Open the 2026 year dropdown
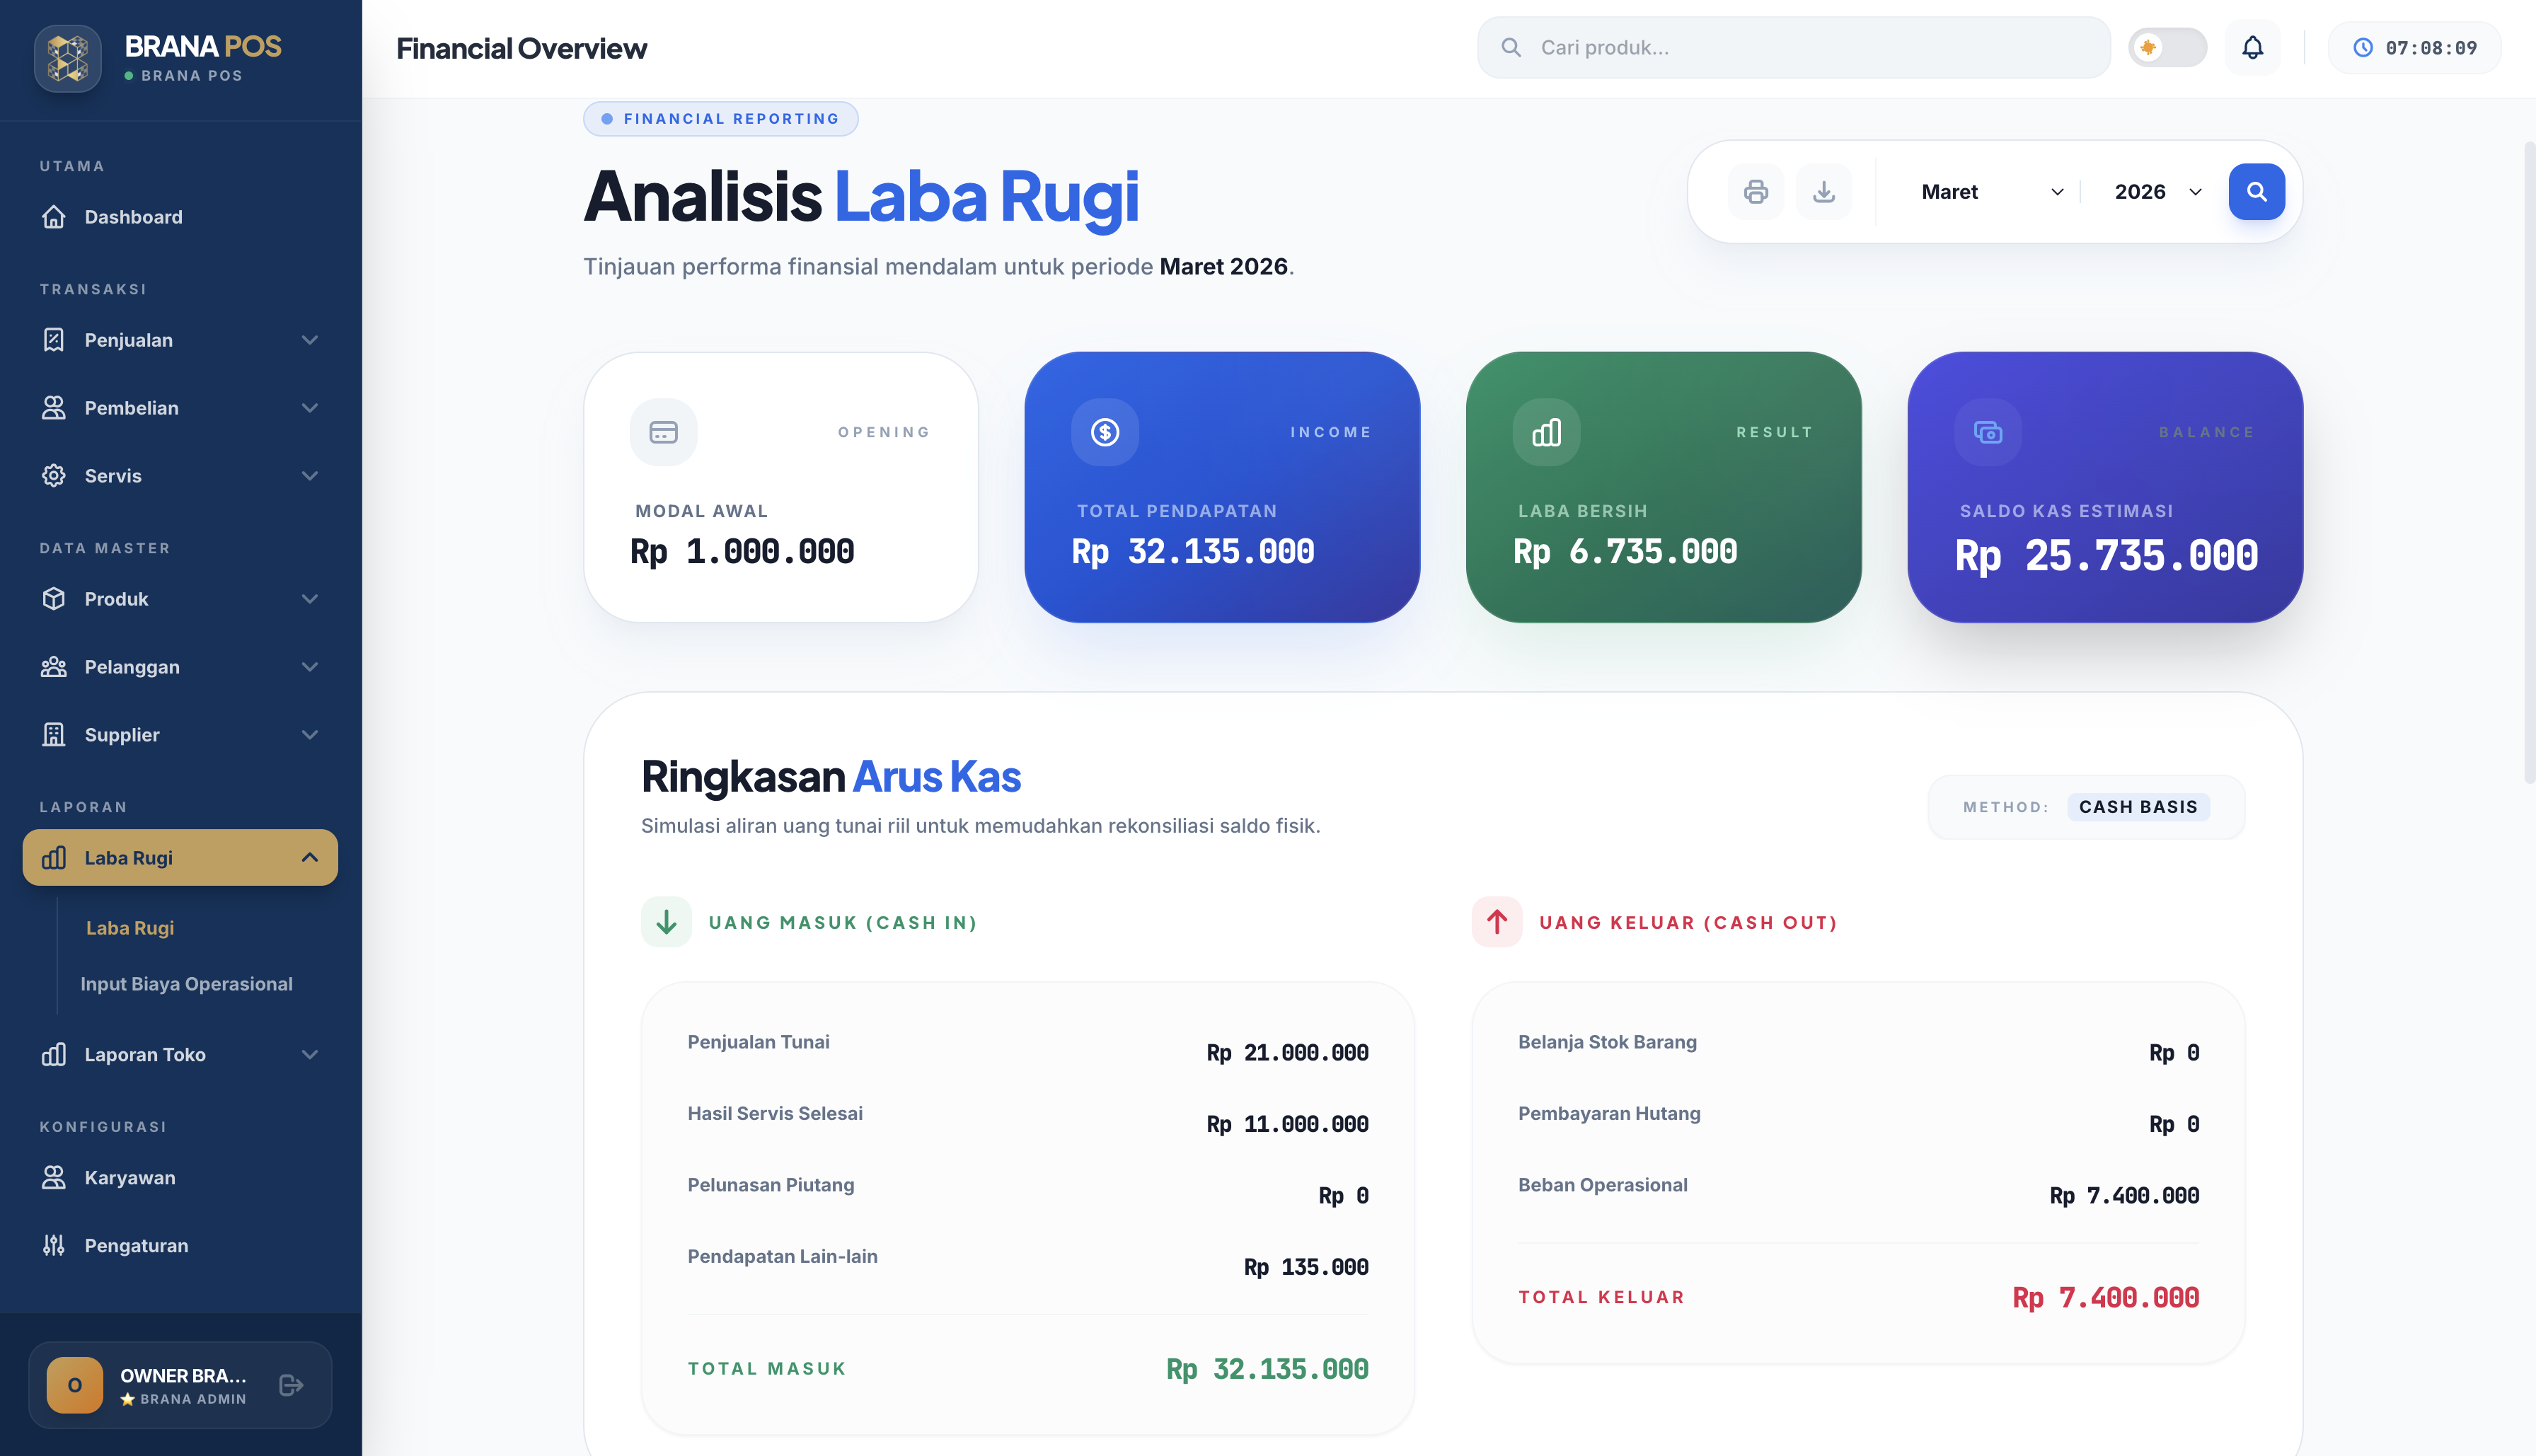Screen dimensions: 2536x1456 coord(2158,191)
